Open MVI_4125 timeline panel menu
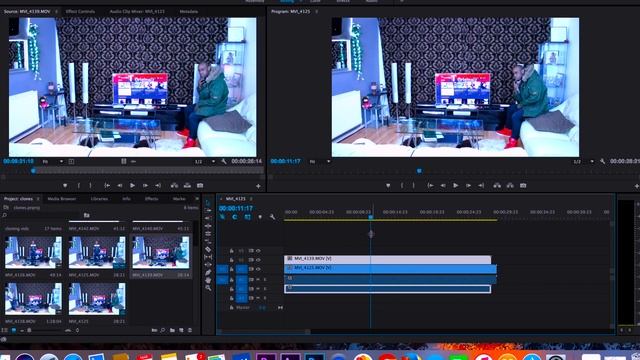The image size is (640, 360). pos(251,199)
